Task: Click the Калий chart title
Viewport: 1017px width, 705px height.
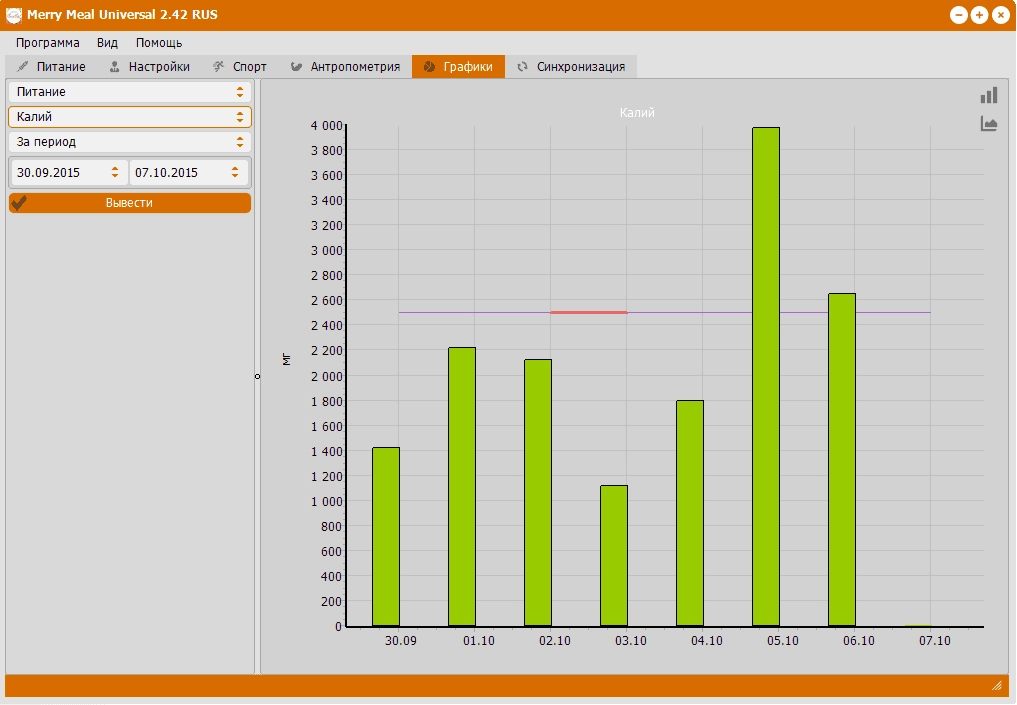Action: coord(637,113)
